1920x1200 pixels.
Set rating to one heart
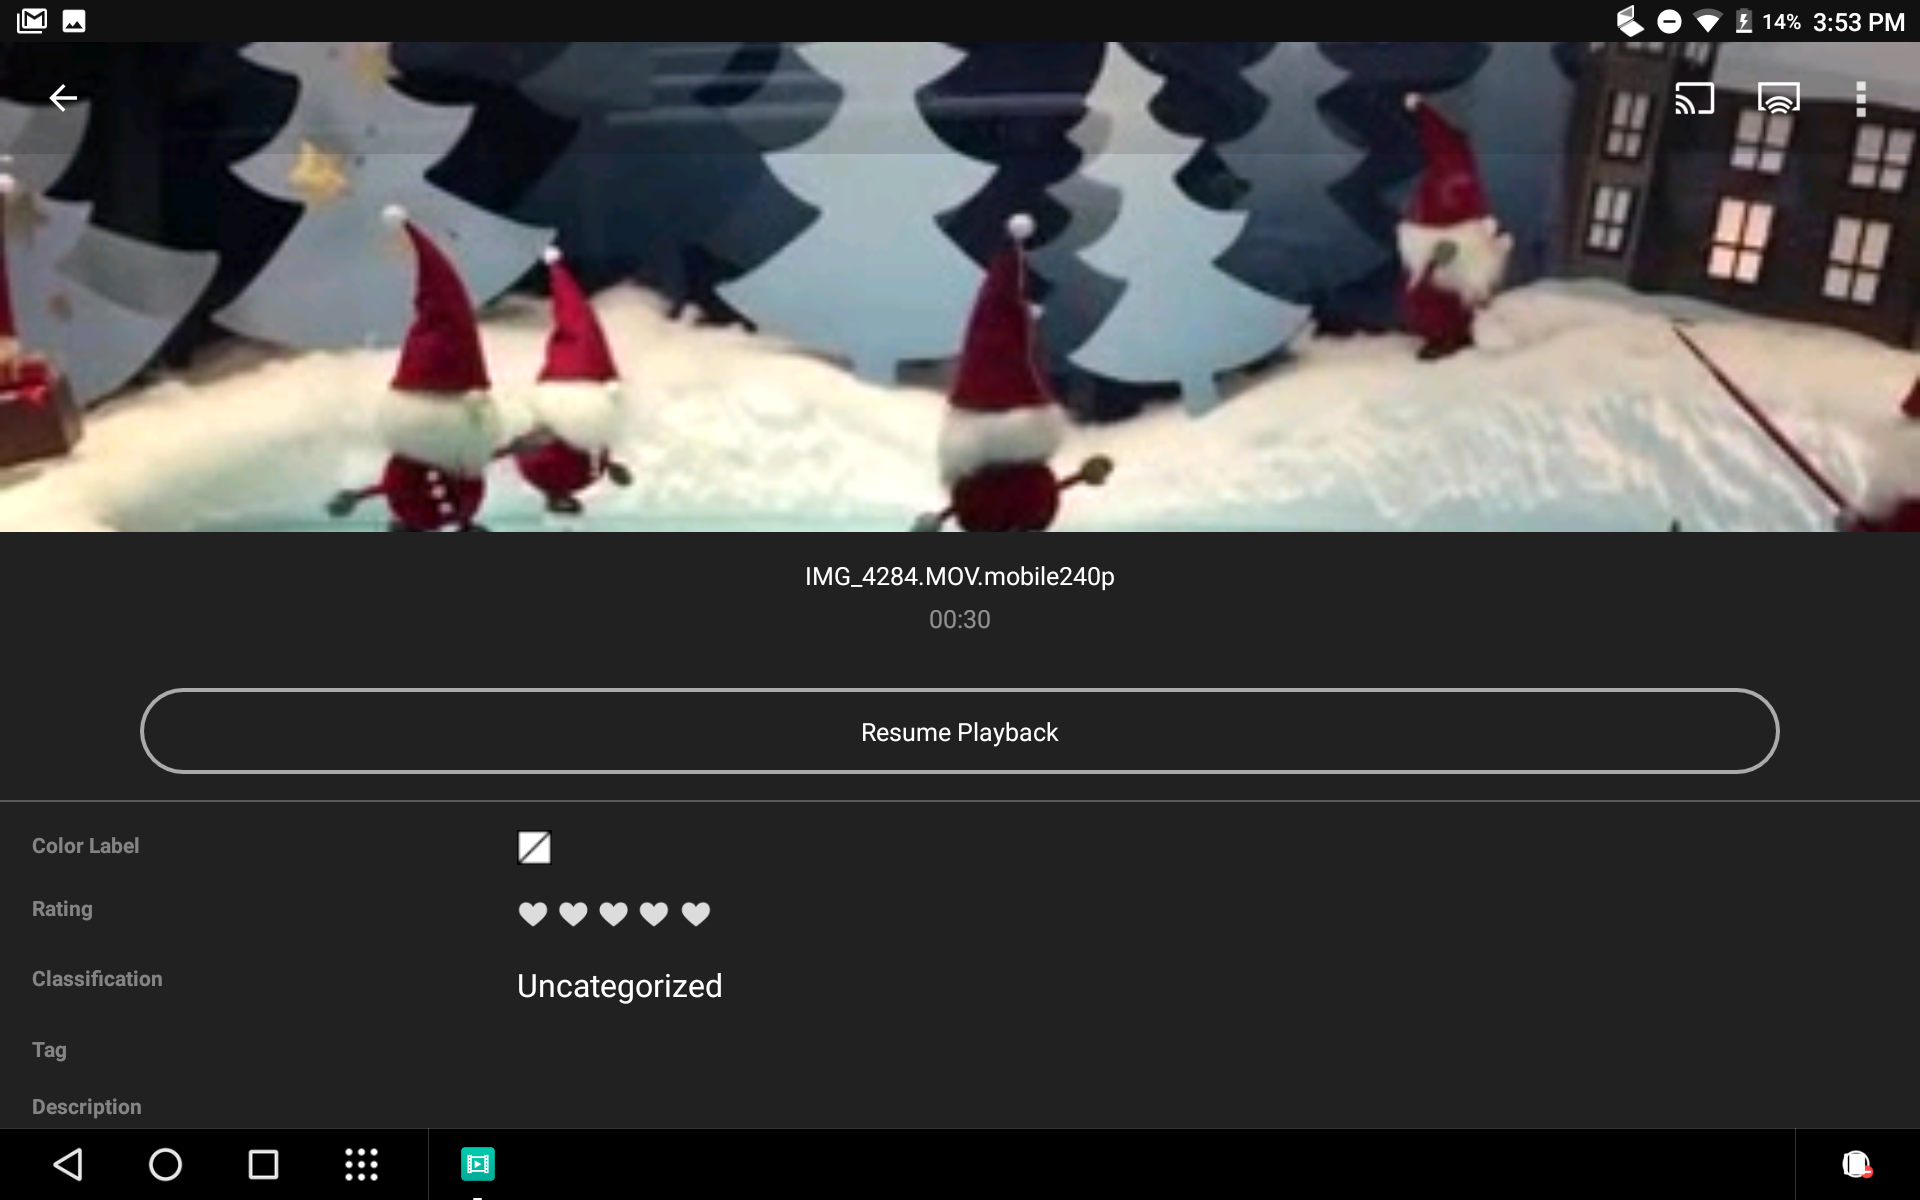[x=533, y=913]
